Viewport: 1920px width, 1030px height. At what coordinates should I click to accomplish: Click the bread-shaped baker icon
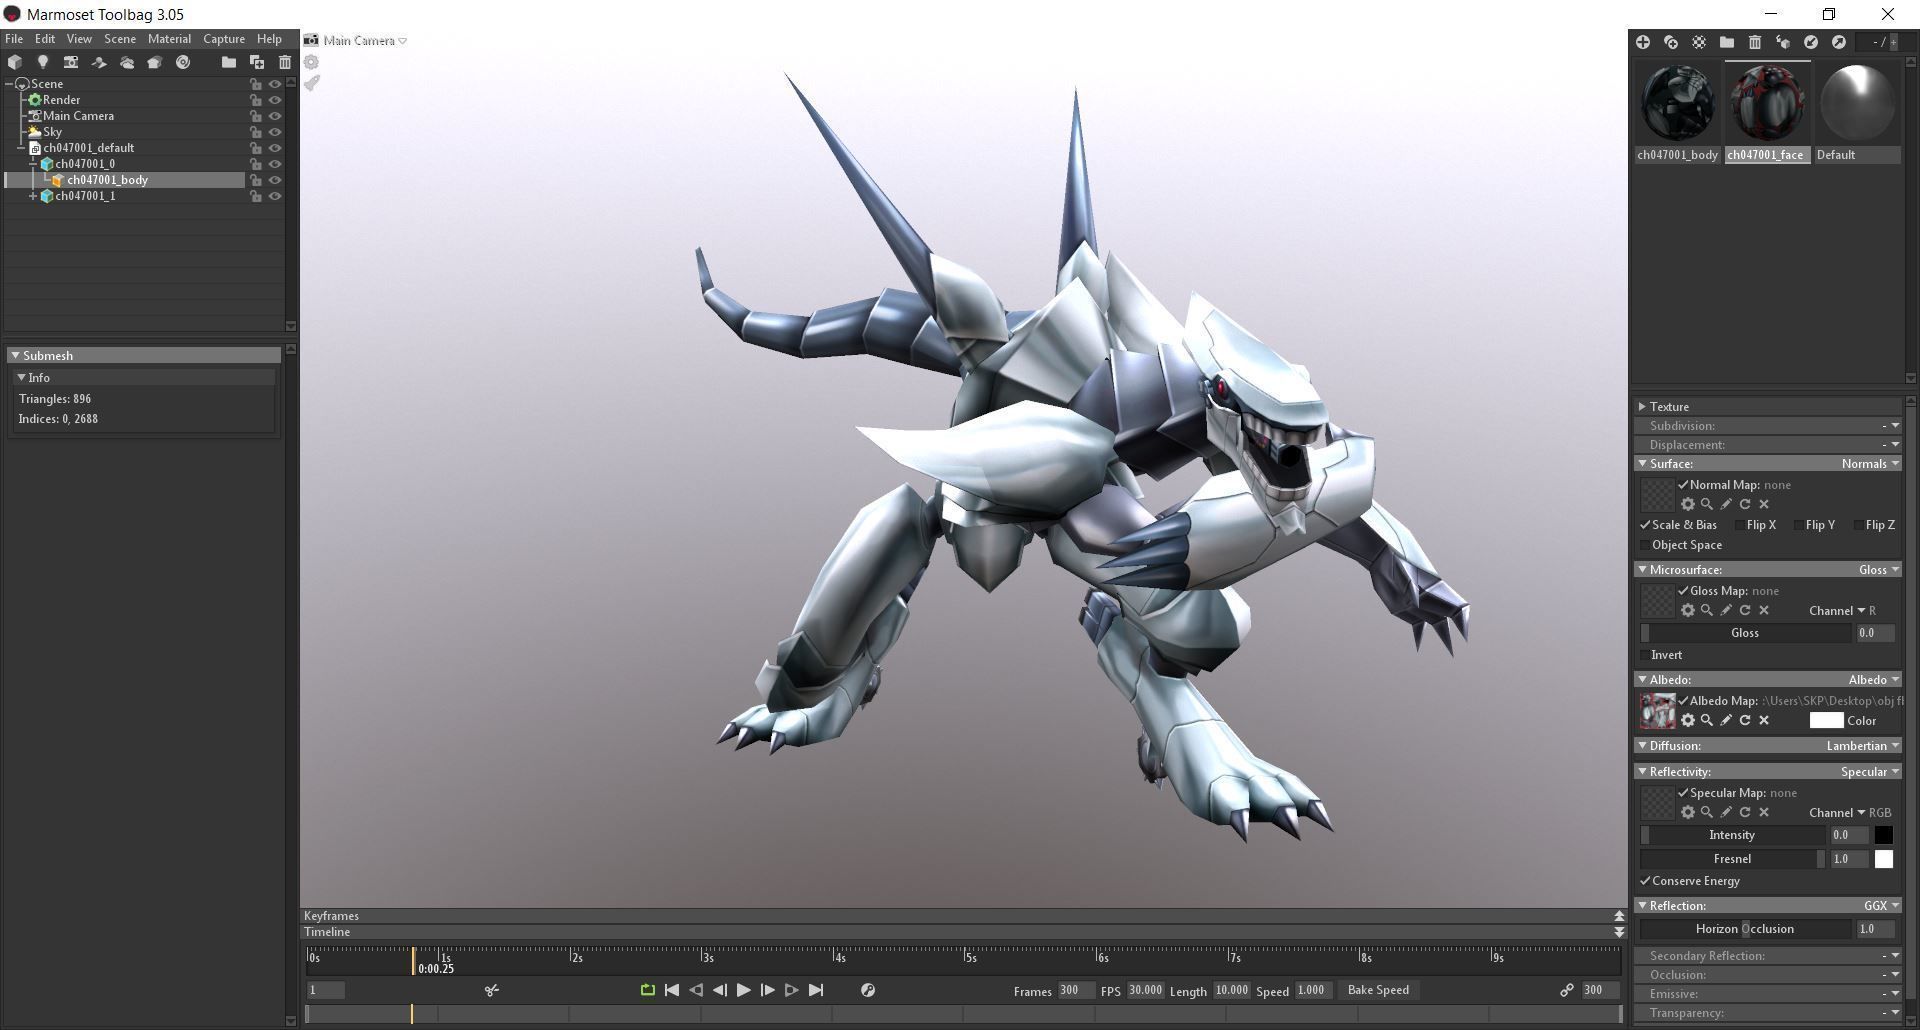155,62
